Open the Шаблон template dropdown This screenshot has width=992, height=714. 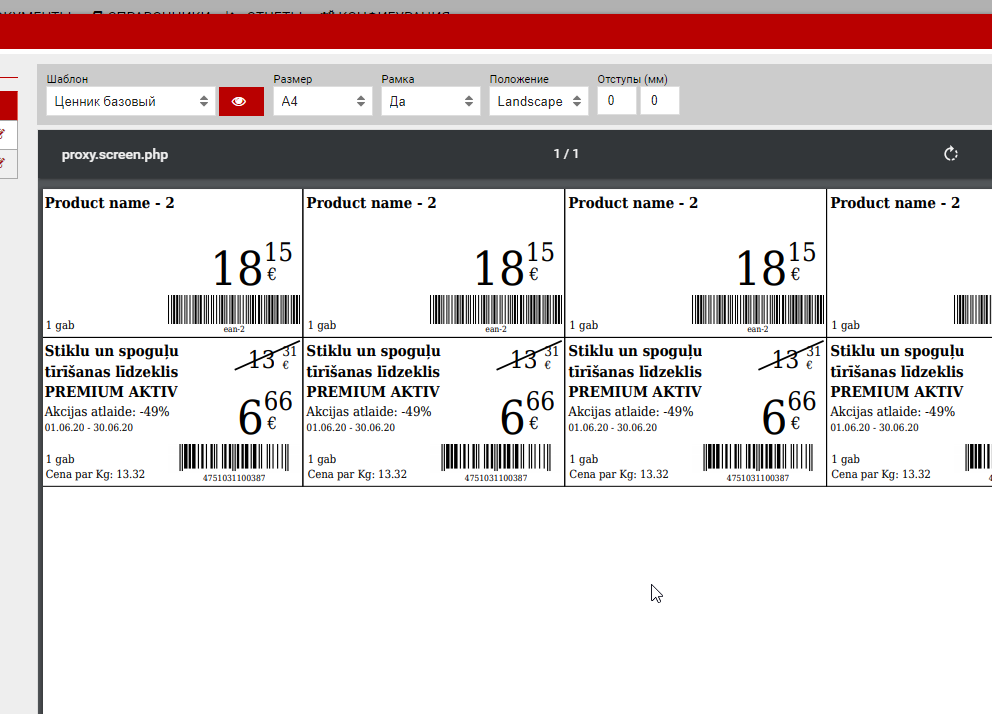[130, 101]
